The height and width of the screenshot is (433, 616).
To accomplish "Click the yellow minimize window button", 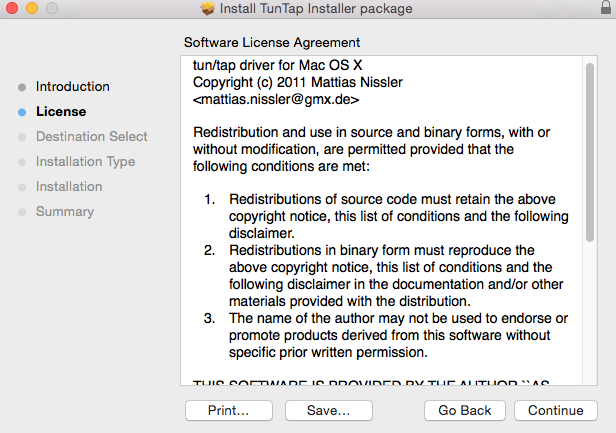I will 32,8.
